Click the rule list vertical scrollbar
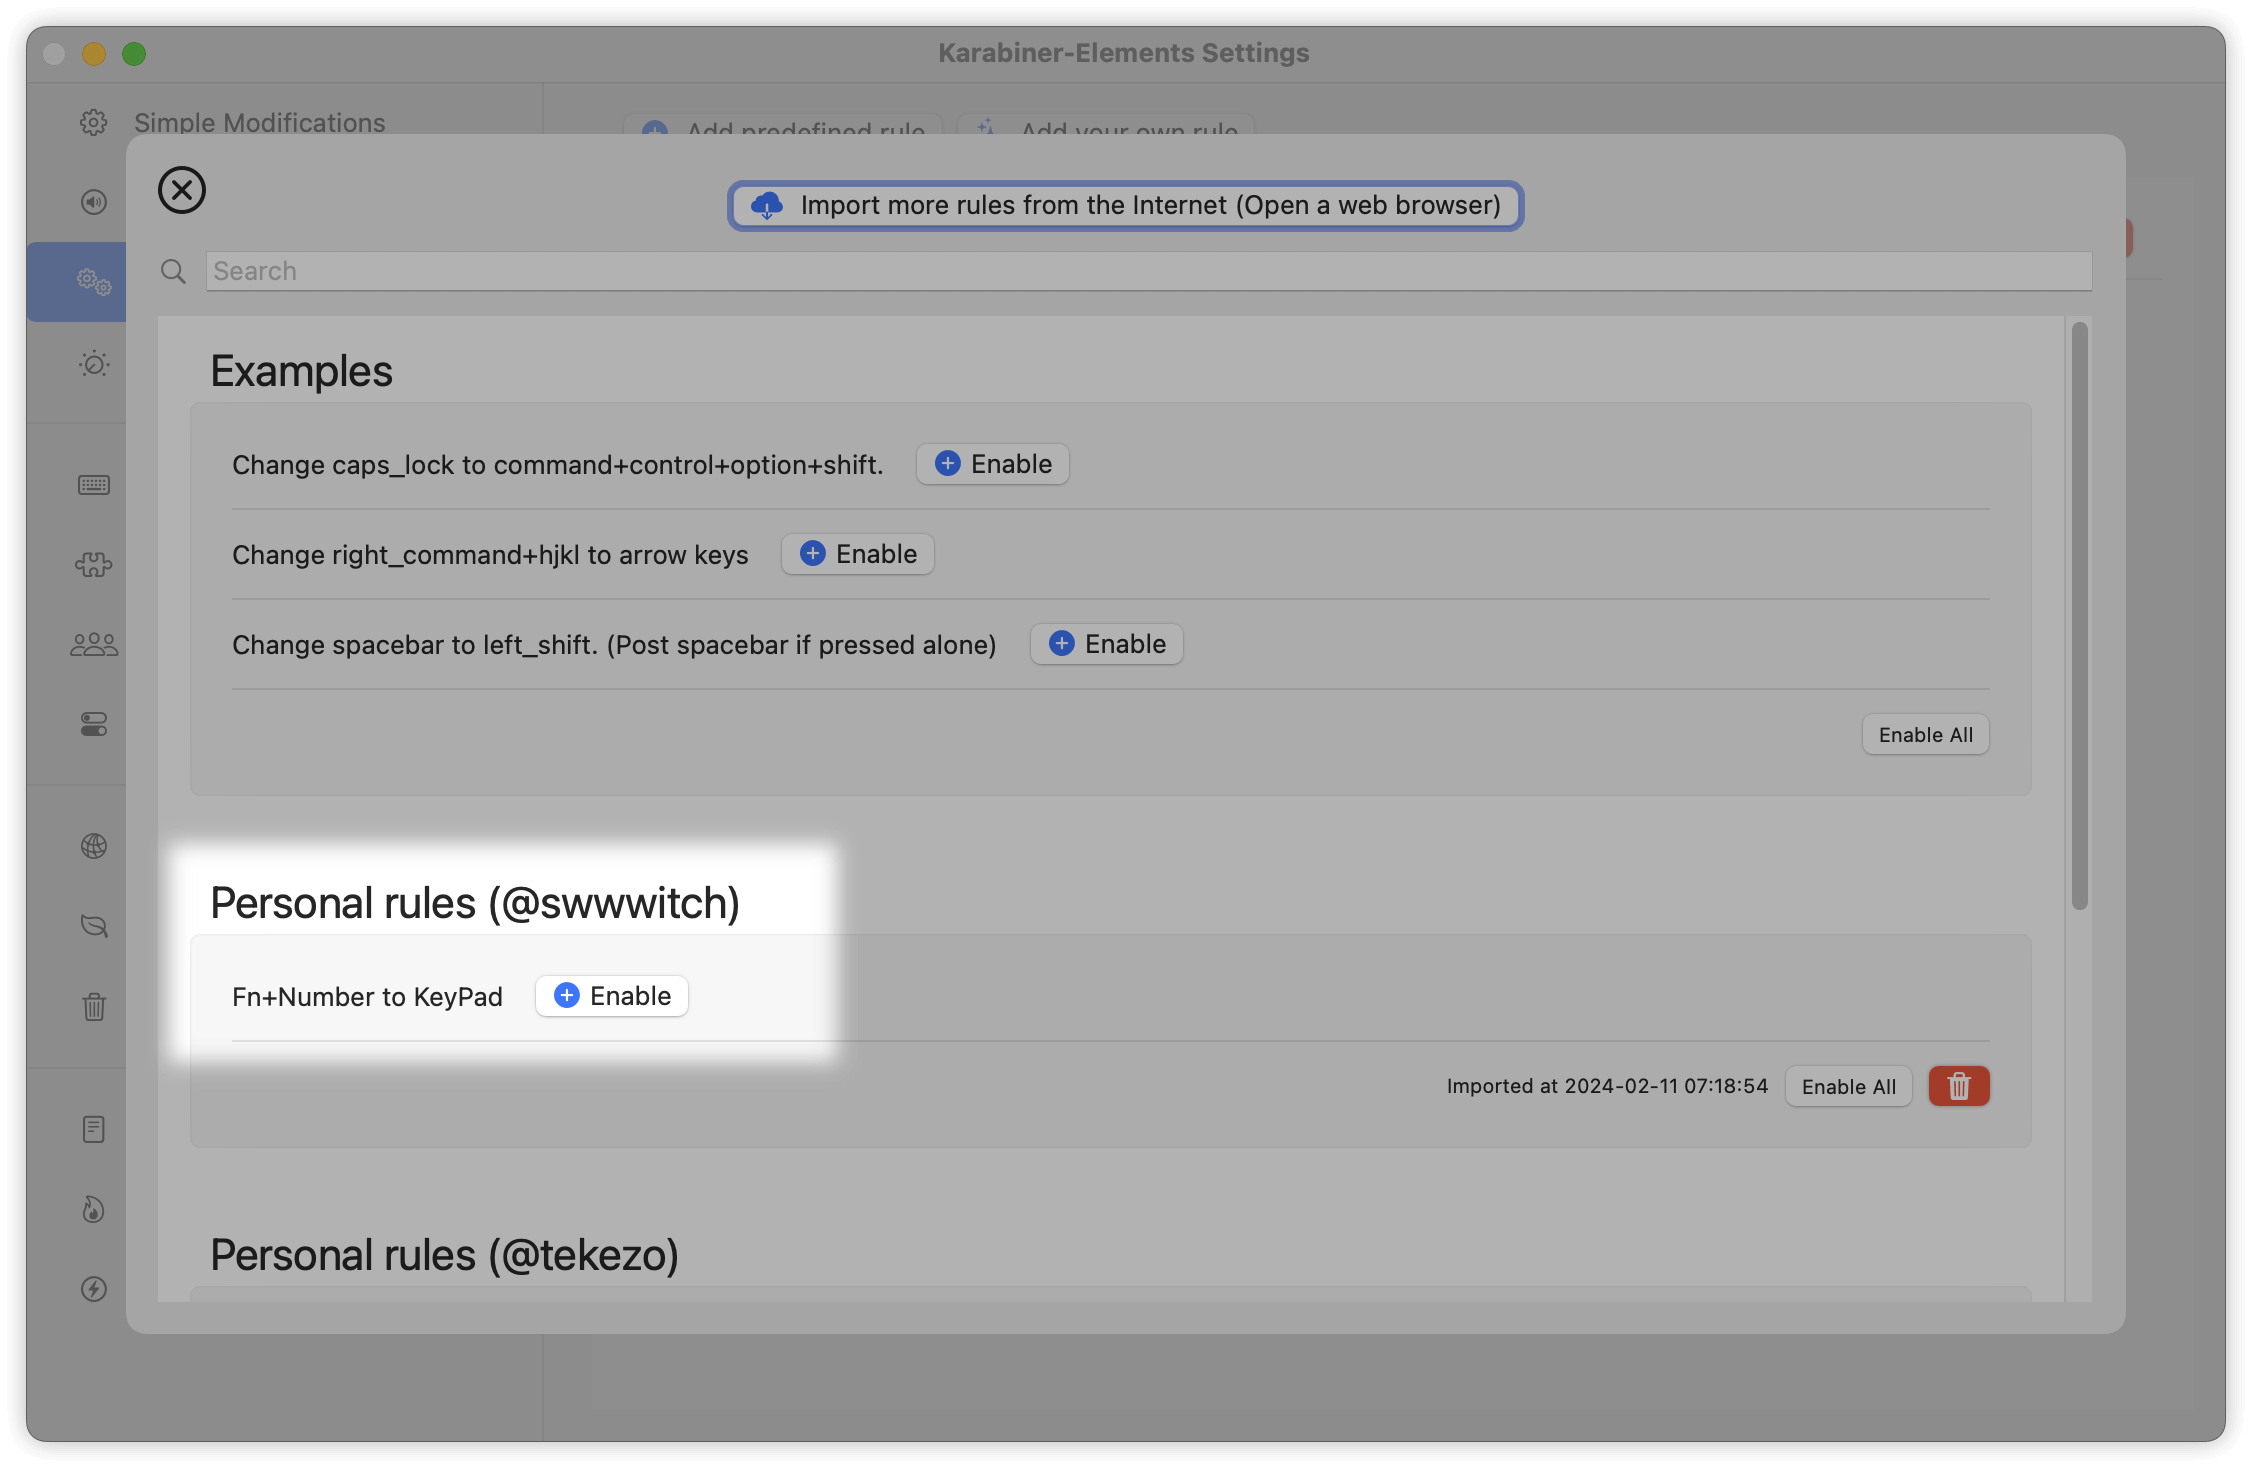Viewport: 2253px width, 1469px height. click(2080, 615)
